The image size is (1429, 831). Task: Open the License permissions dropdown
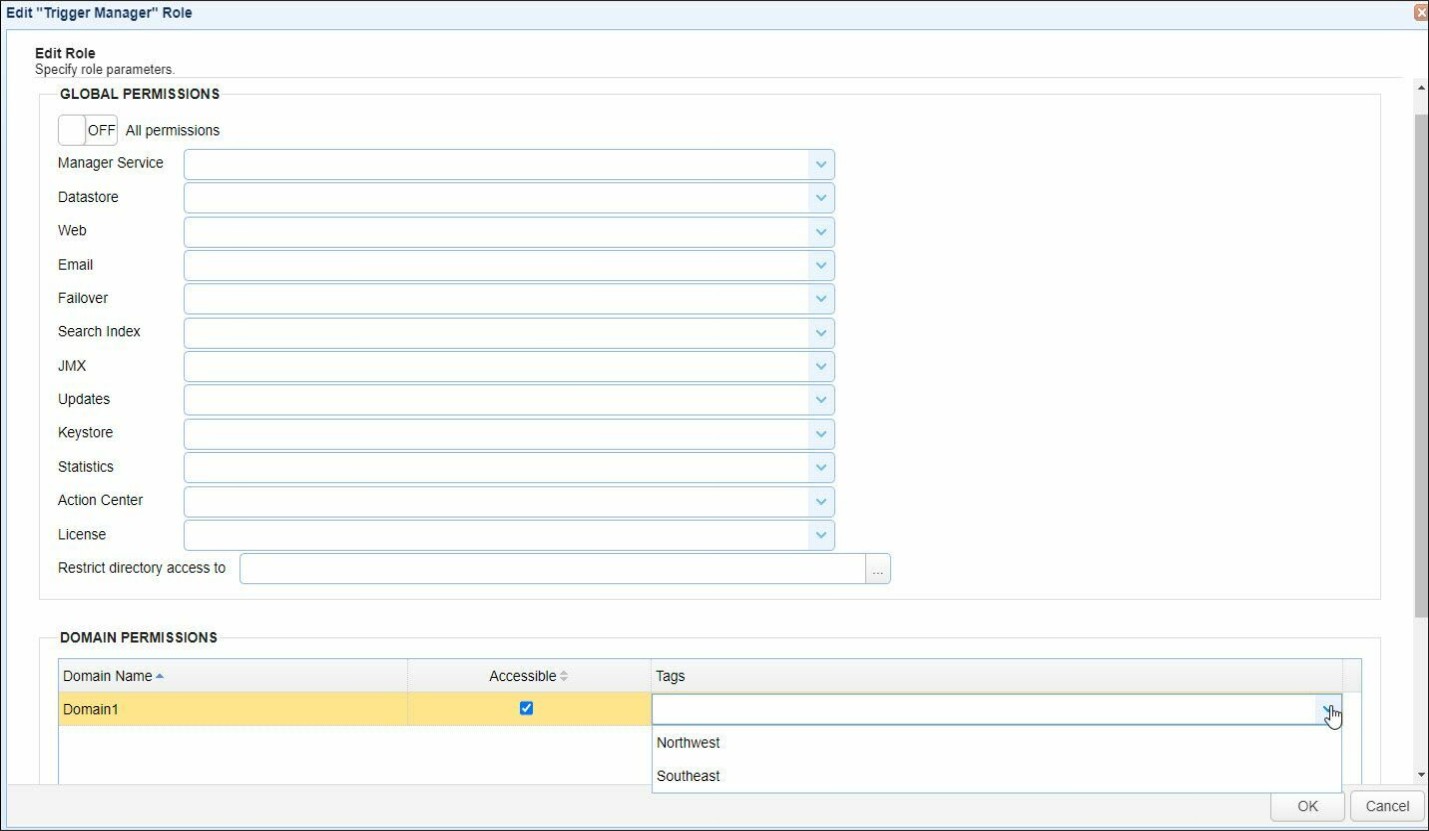[x=820, y=535]
